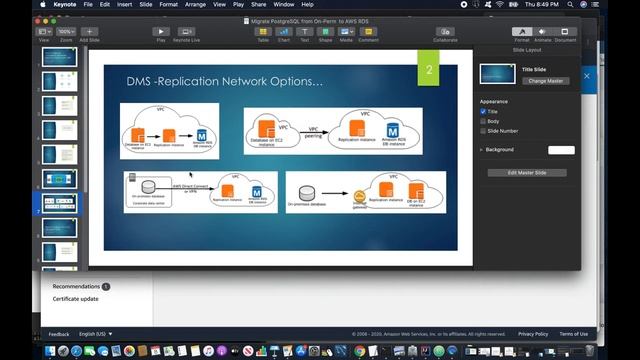This screenshot has height=360, width=640.
Task: Click the Change Master button
Action: (546, 81)
